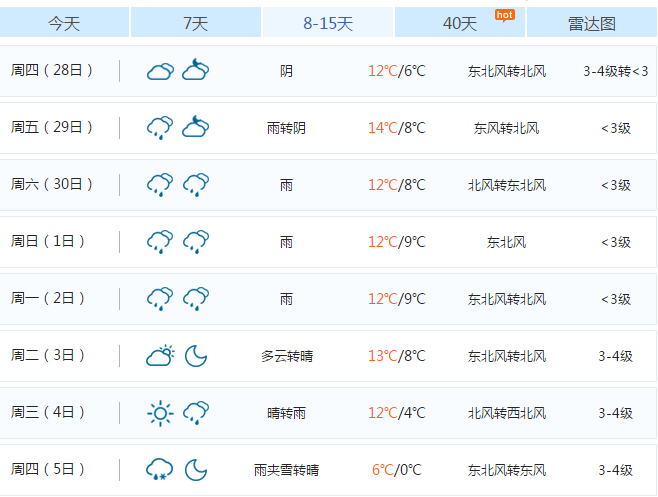Click crescent moon icon for 周四 5日

click(x=196, y=470)
